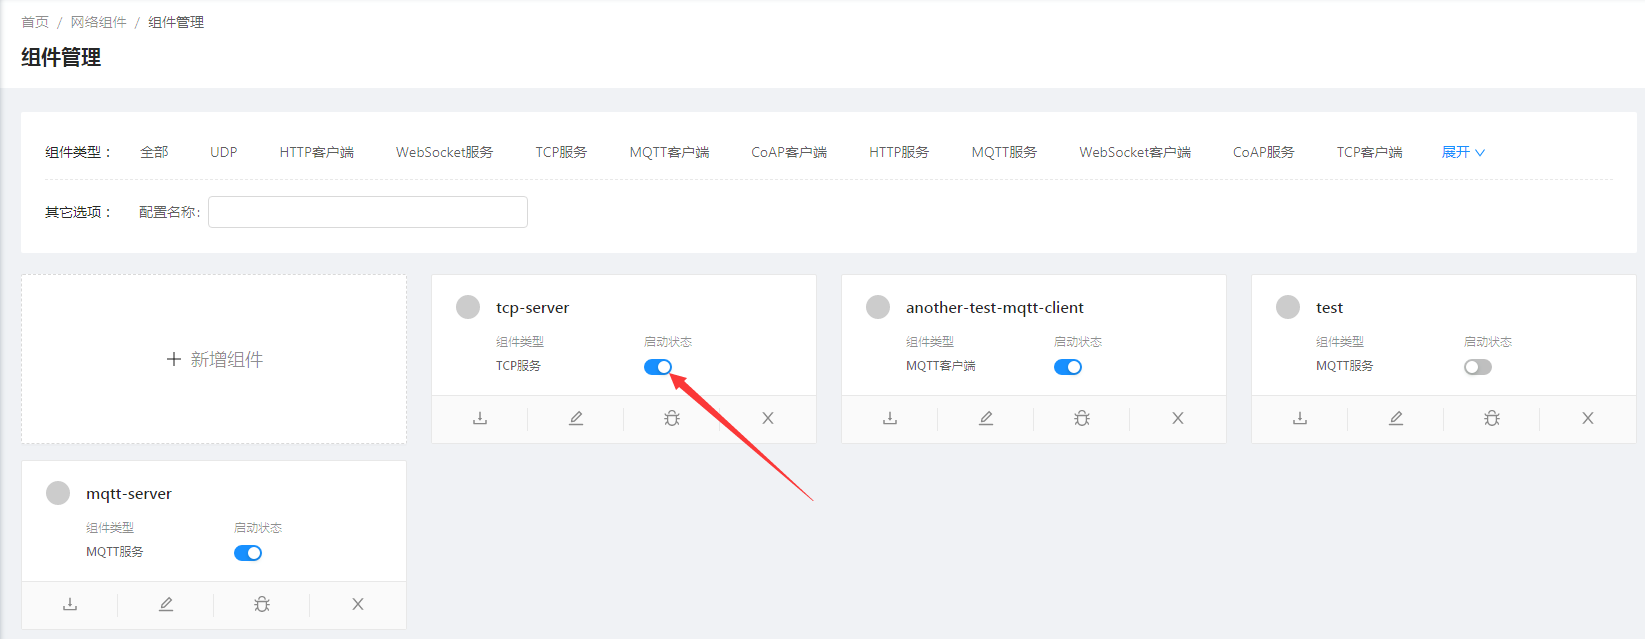Focus the 配置名称 search input
The width and height of the screenshot is (1645, 639).
(x=368, y=212)
